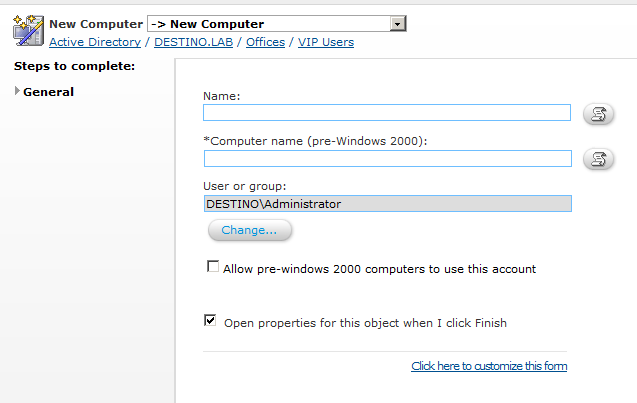Select the General step label
The image size is (637, 403).
(48, 92)
